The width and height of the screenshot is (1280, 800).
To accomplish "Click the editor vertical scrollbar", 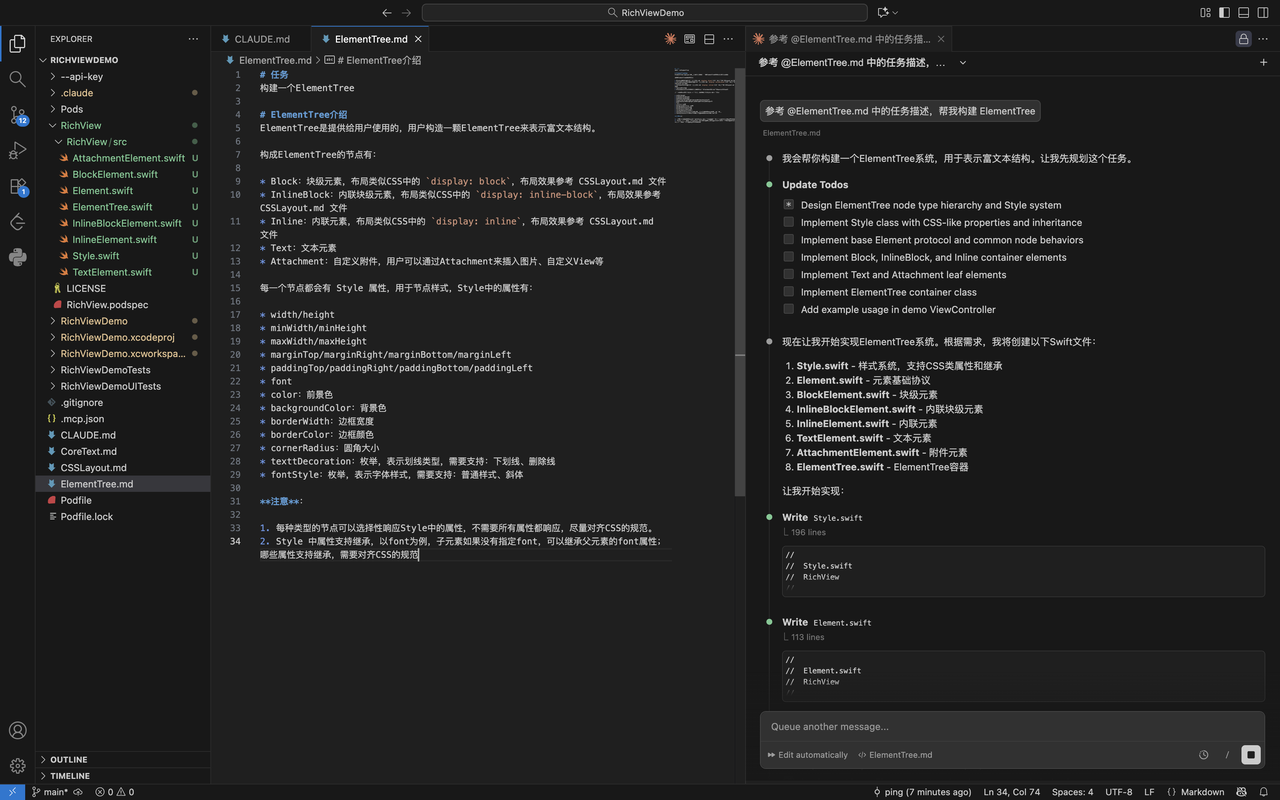I will click(740, 280).
